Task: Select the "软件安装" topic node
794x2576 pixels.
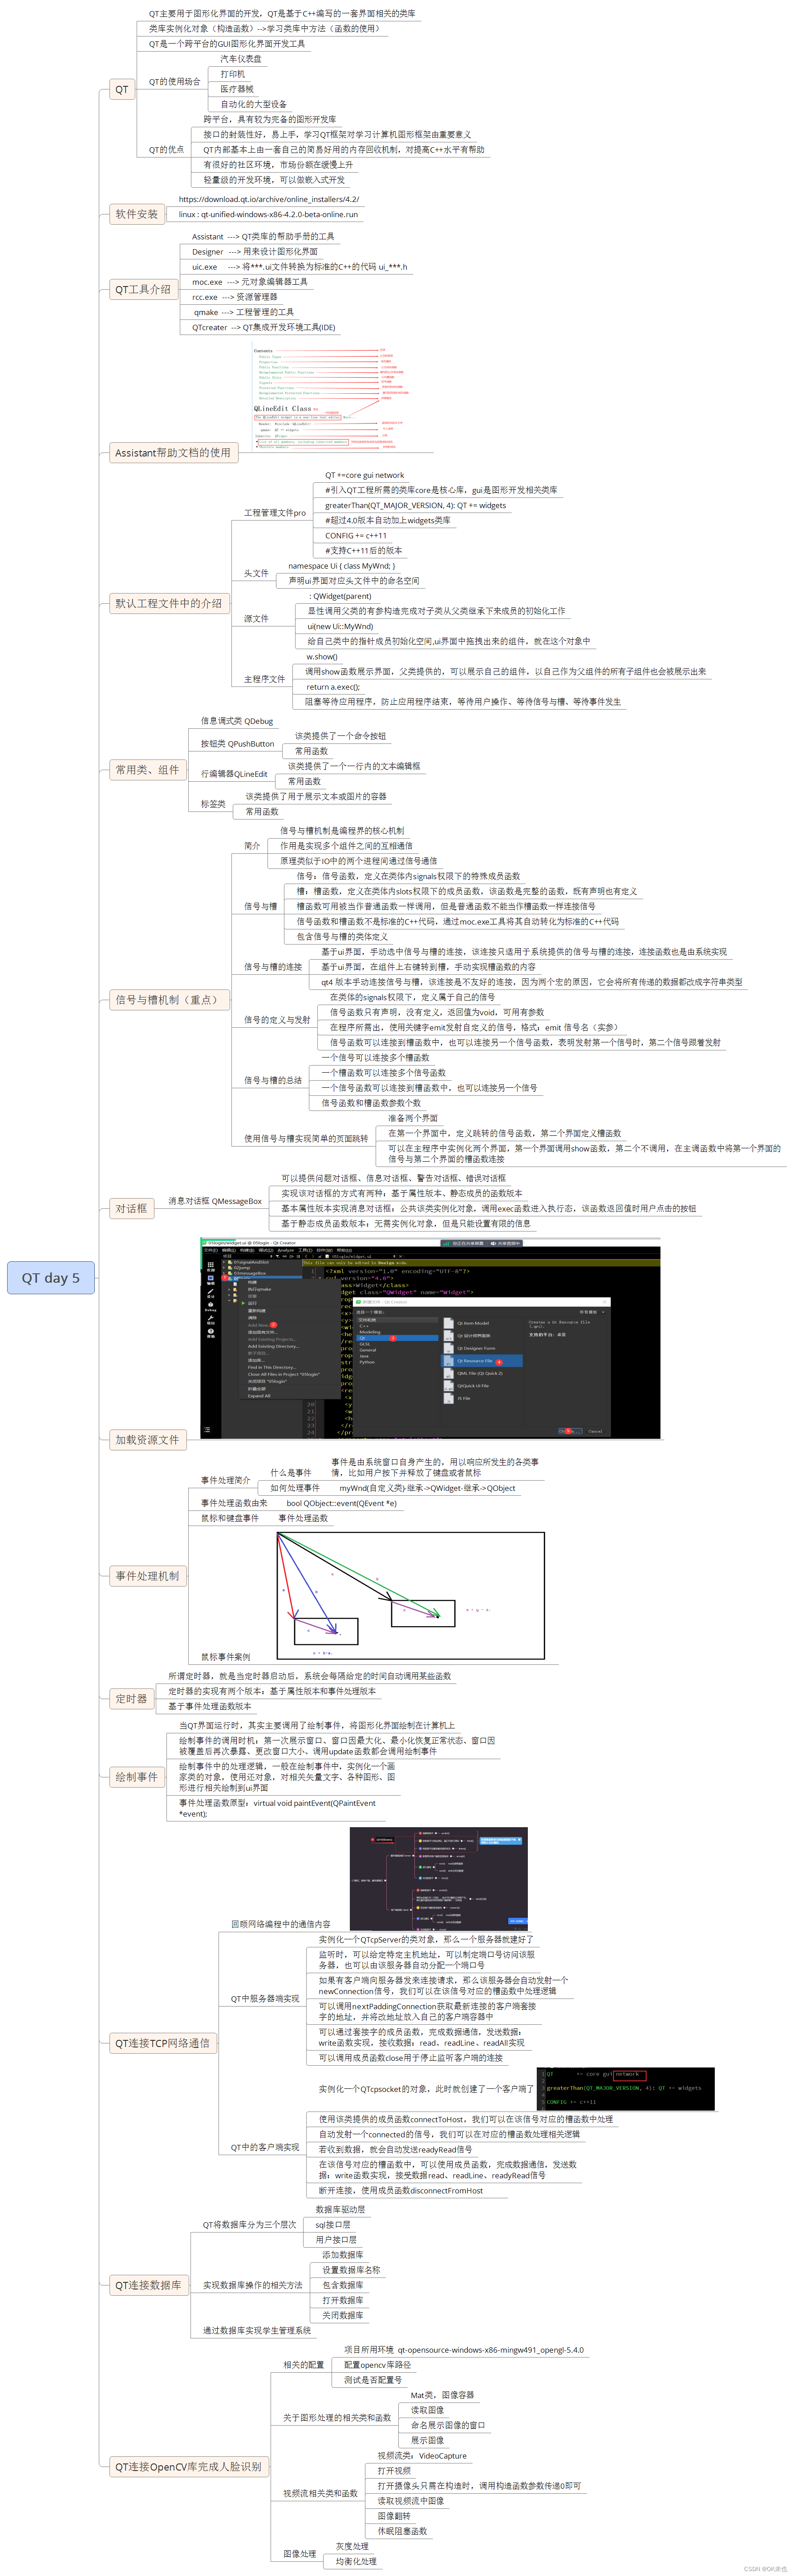Action: (136, 214)
